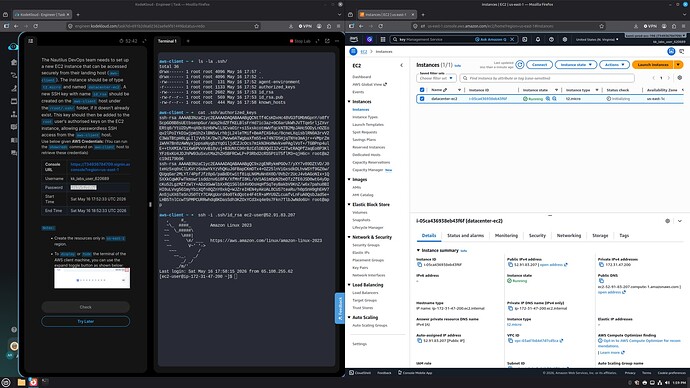Bookmark the AWS console page
The height and width of the screenshot is (388, 690).
[x=602, y=26]
